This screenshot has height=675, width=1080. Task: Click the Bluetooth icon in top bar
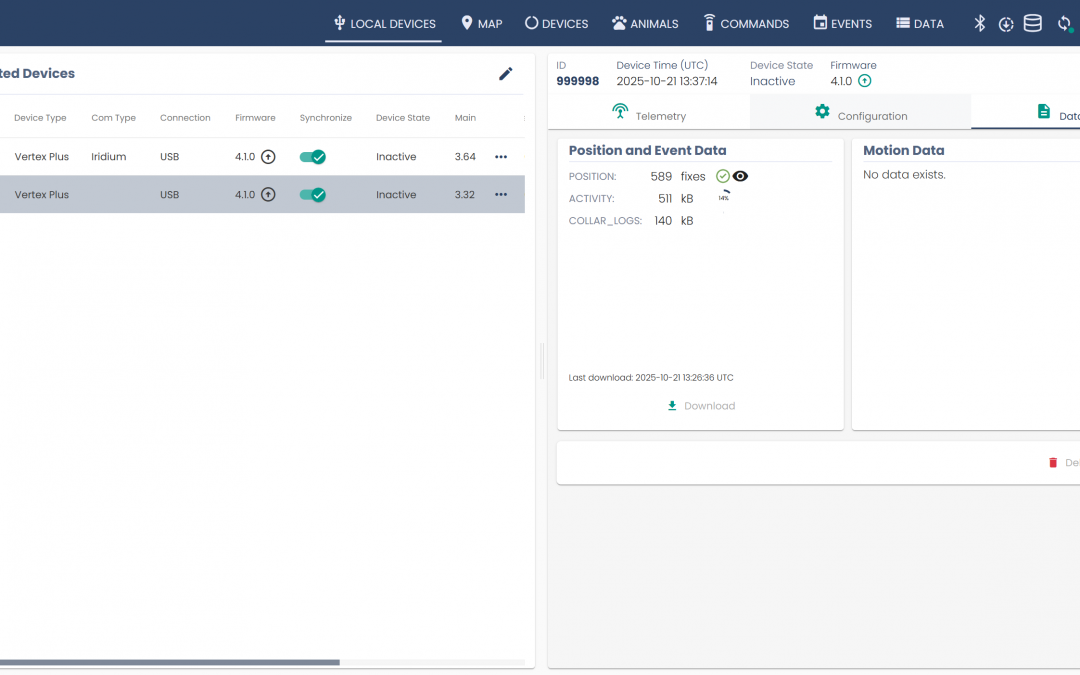point(980,23)
